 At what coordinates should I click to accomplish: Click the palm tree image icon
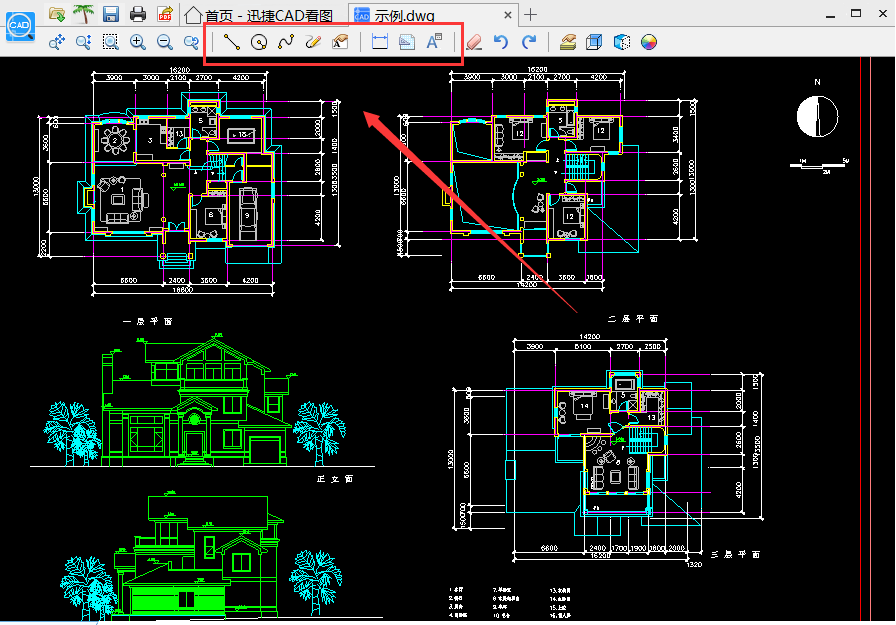pos(83,14)
